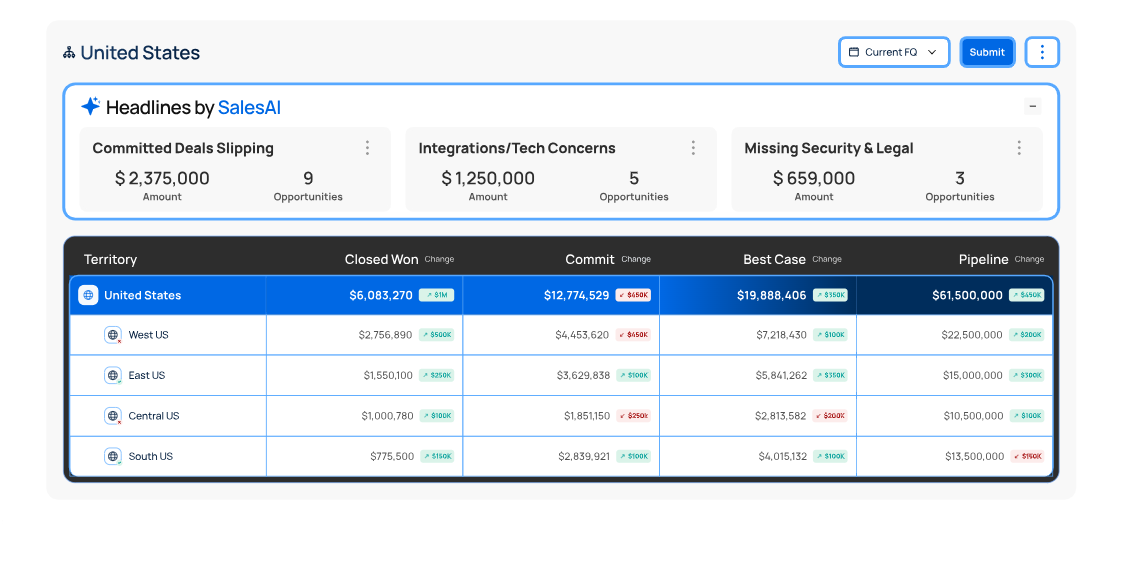The width and height of the screenshot is (1122, 566).
Task: Click the Central US globe icon
Action: point(113,416)
